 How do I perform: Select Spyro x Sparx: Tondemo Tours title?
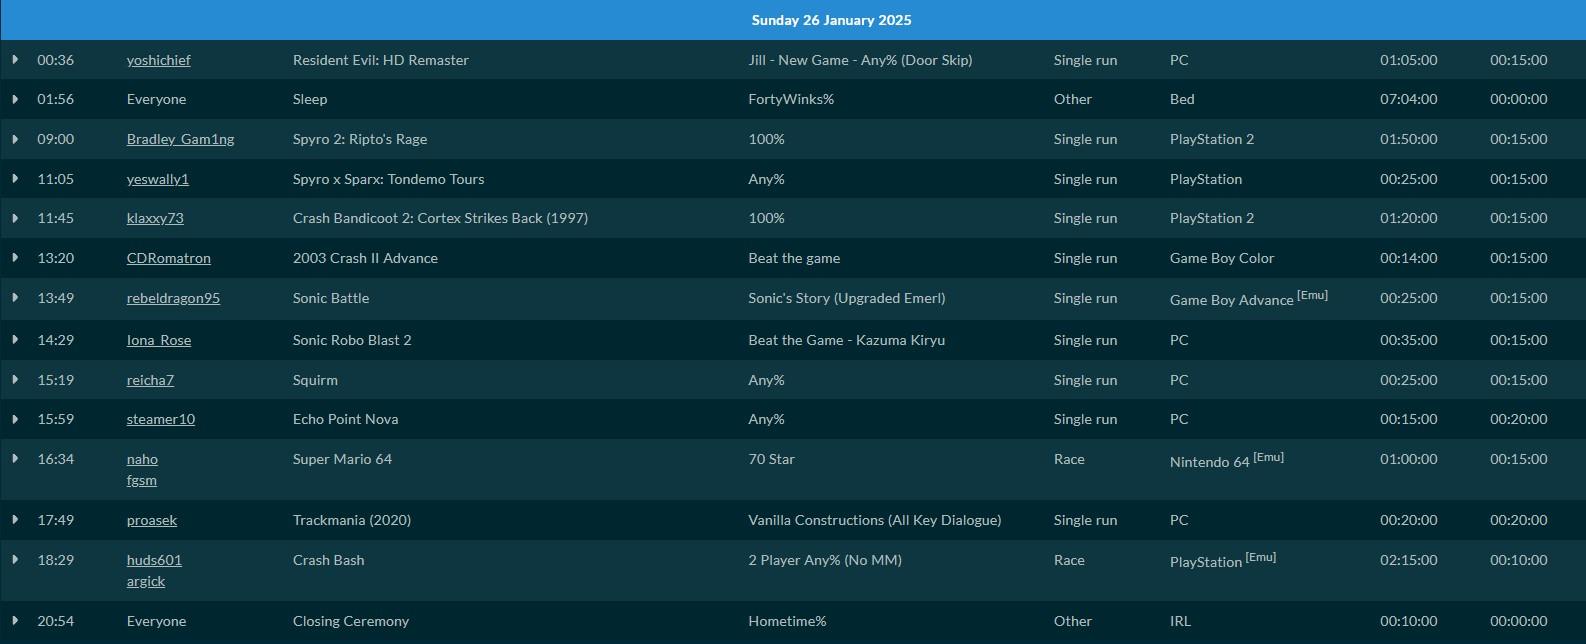click(388, 179)
